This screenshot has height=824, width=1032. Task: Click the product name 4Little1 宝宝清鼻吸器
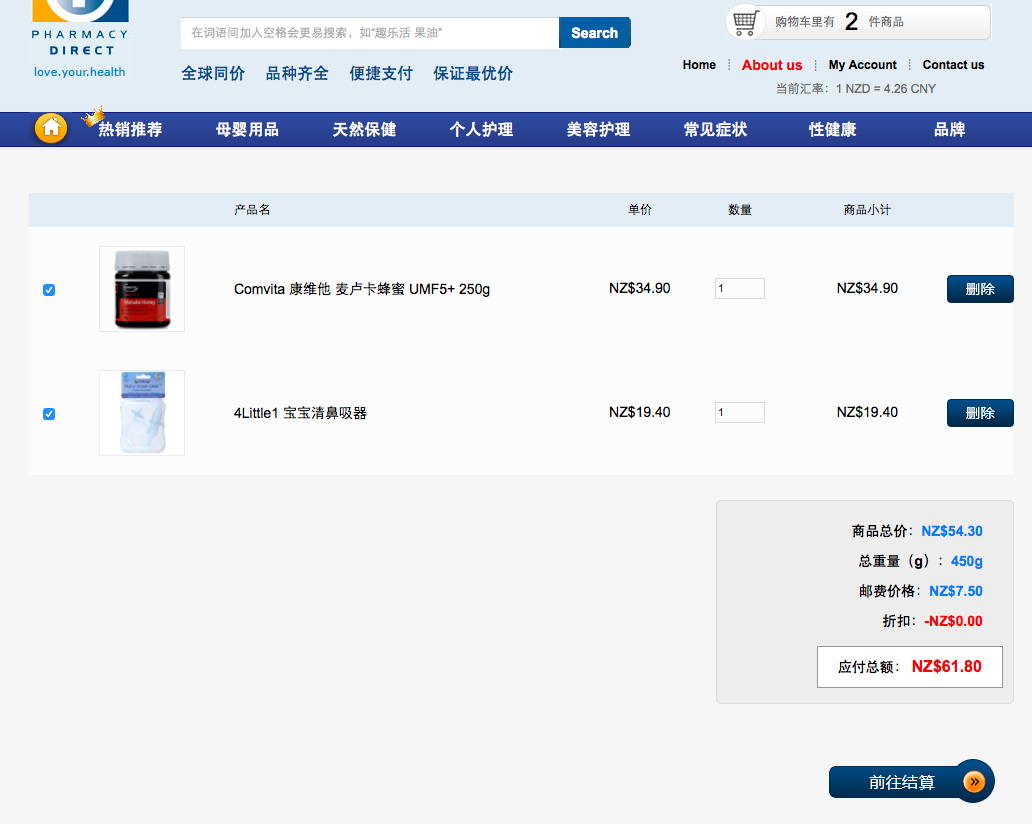click(x=300, y=413)
